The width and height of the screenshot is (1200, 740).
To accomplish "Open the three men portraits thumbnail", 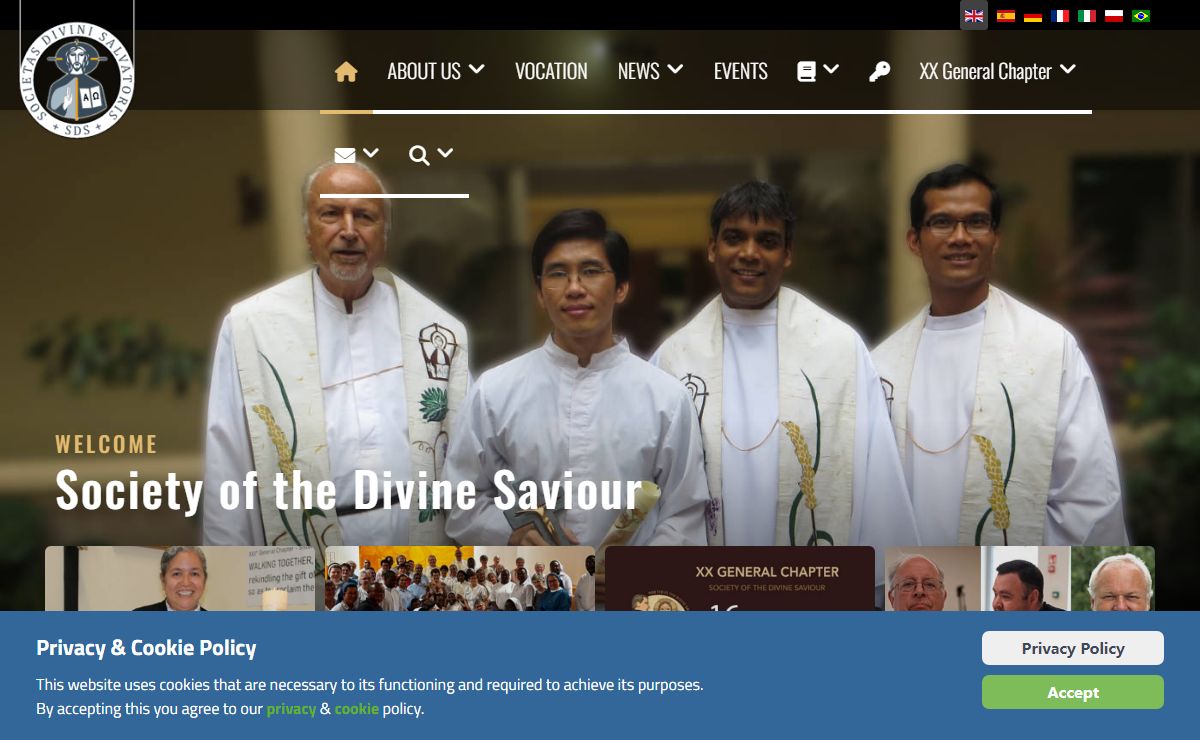I will [x=1020, y=579].
